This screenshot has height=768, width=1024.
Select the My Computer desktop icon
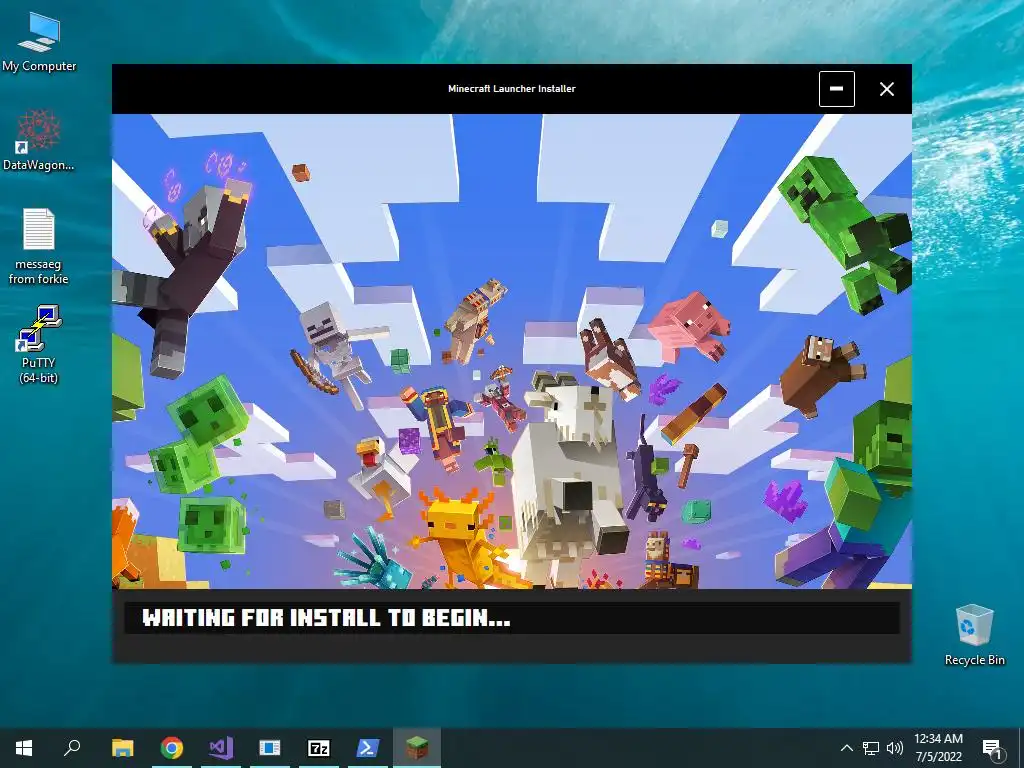(39, 42)
